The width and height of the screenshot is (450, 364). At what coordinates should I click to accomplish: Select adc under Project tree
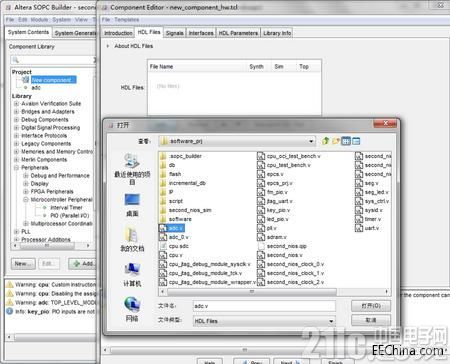click(x=36, y=88)
